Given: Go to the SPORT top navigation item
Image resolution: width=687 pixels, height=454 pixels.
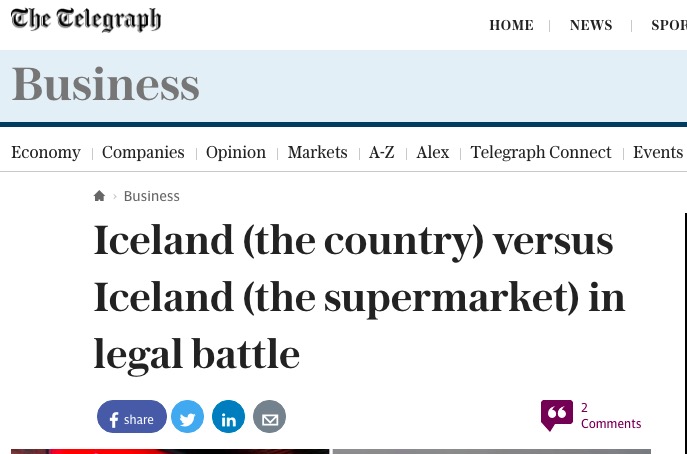Looking at the screenshot, I should pyautogui.click(x=669, y=25).
